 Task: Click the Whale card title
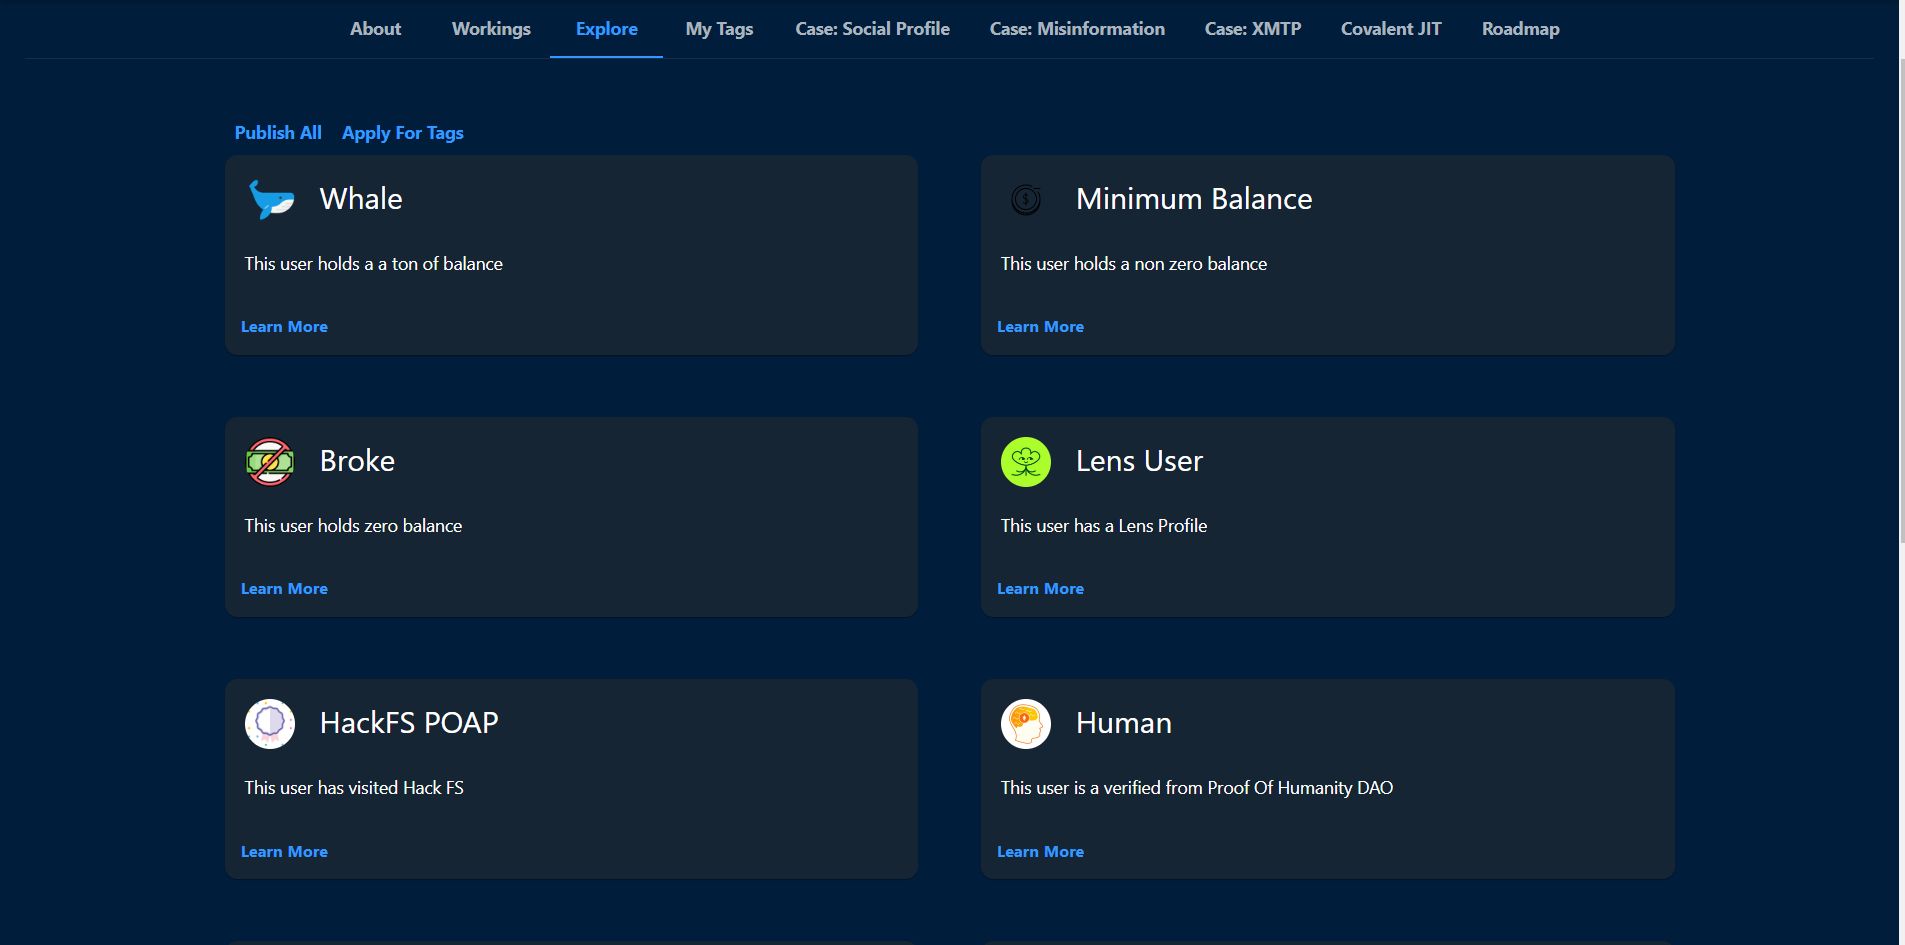point(361,199)
